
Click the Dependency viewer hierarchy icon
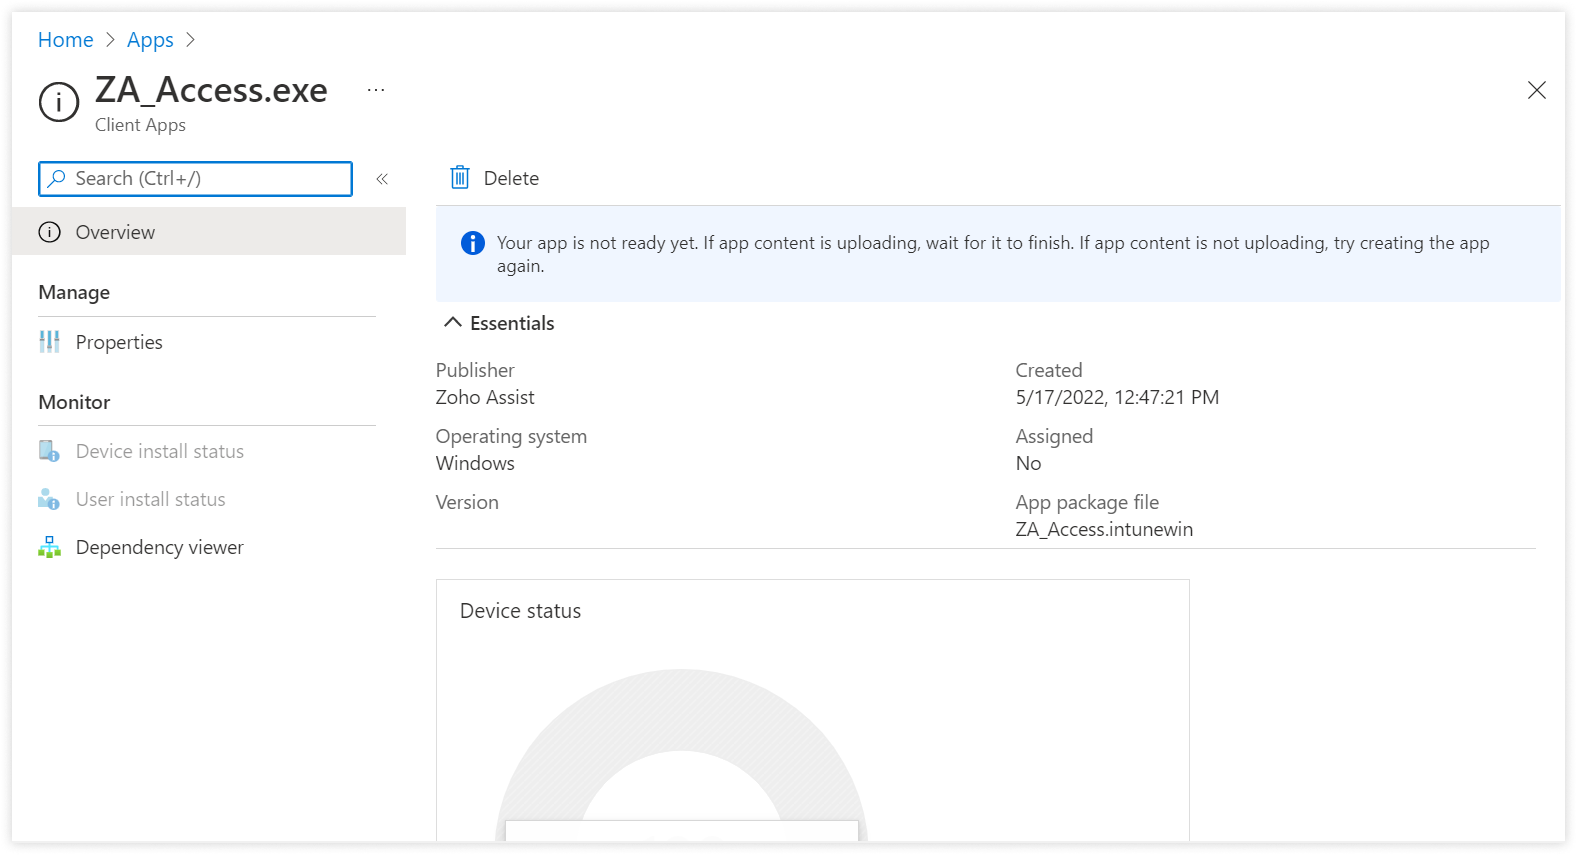pyautogui.click(x=49, y=547)
